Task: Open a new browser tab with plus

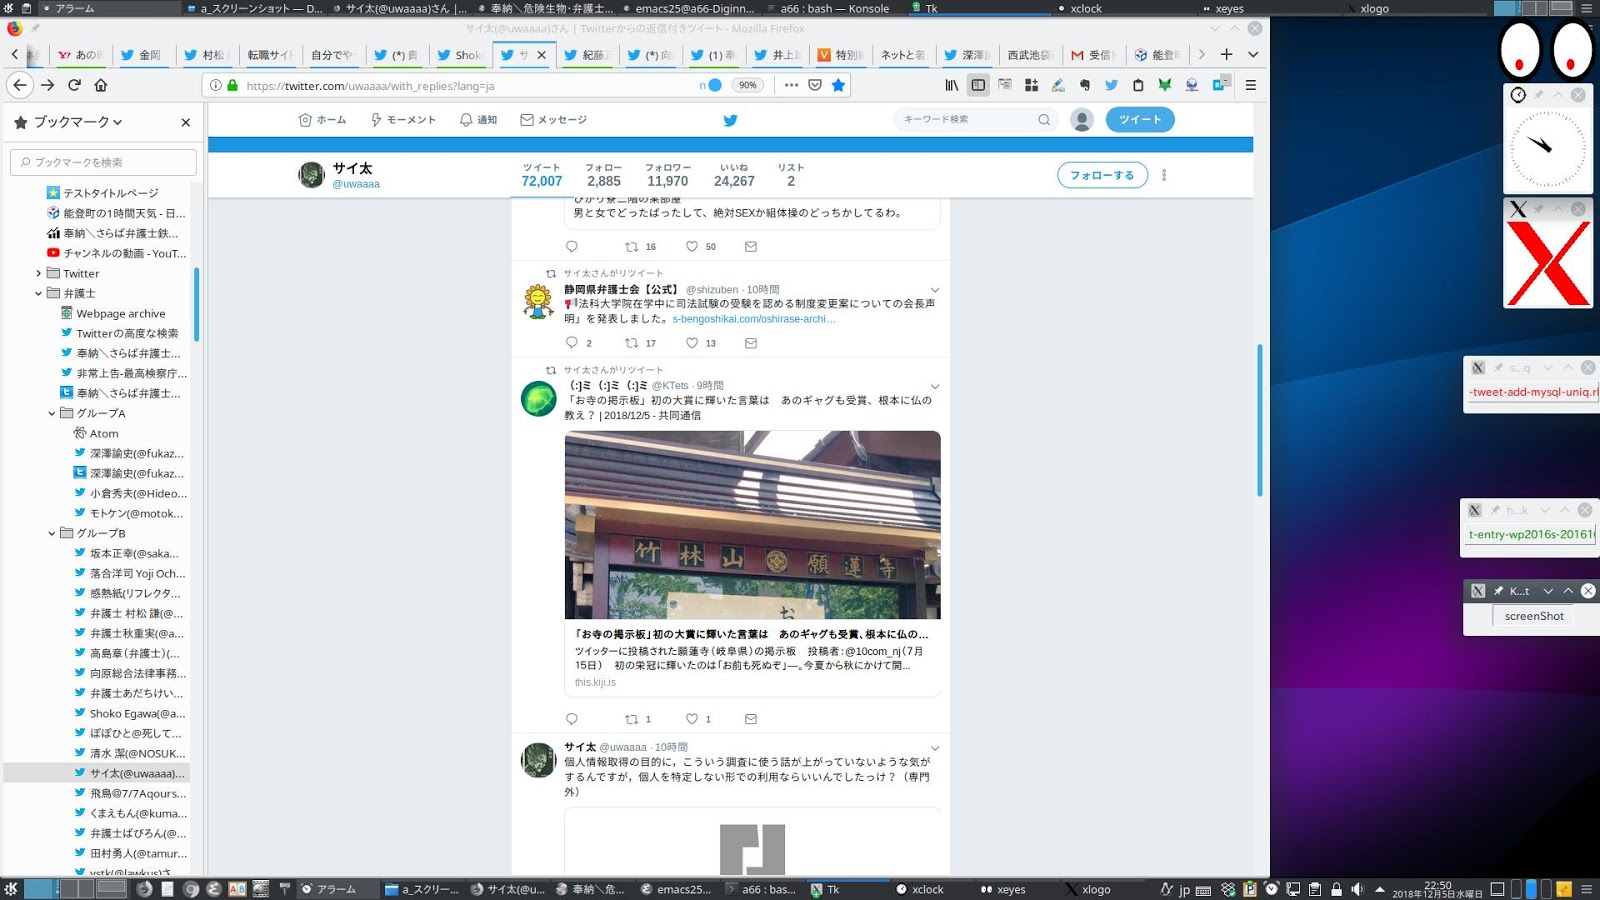Action: 1227,54
